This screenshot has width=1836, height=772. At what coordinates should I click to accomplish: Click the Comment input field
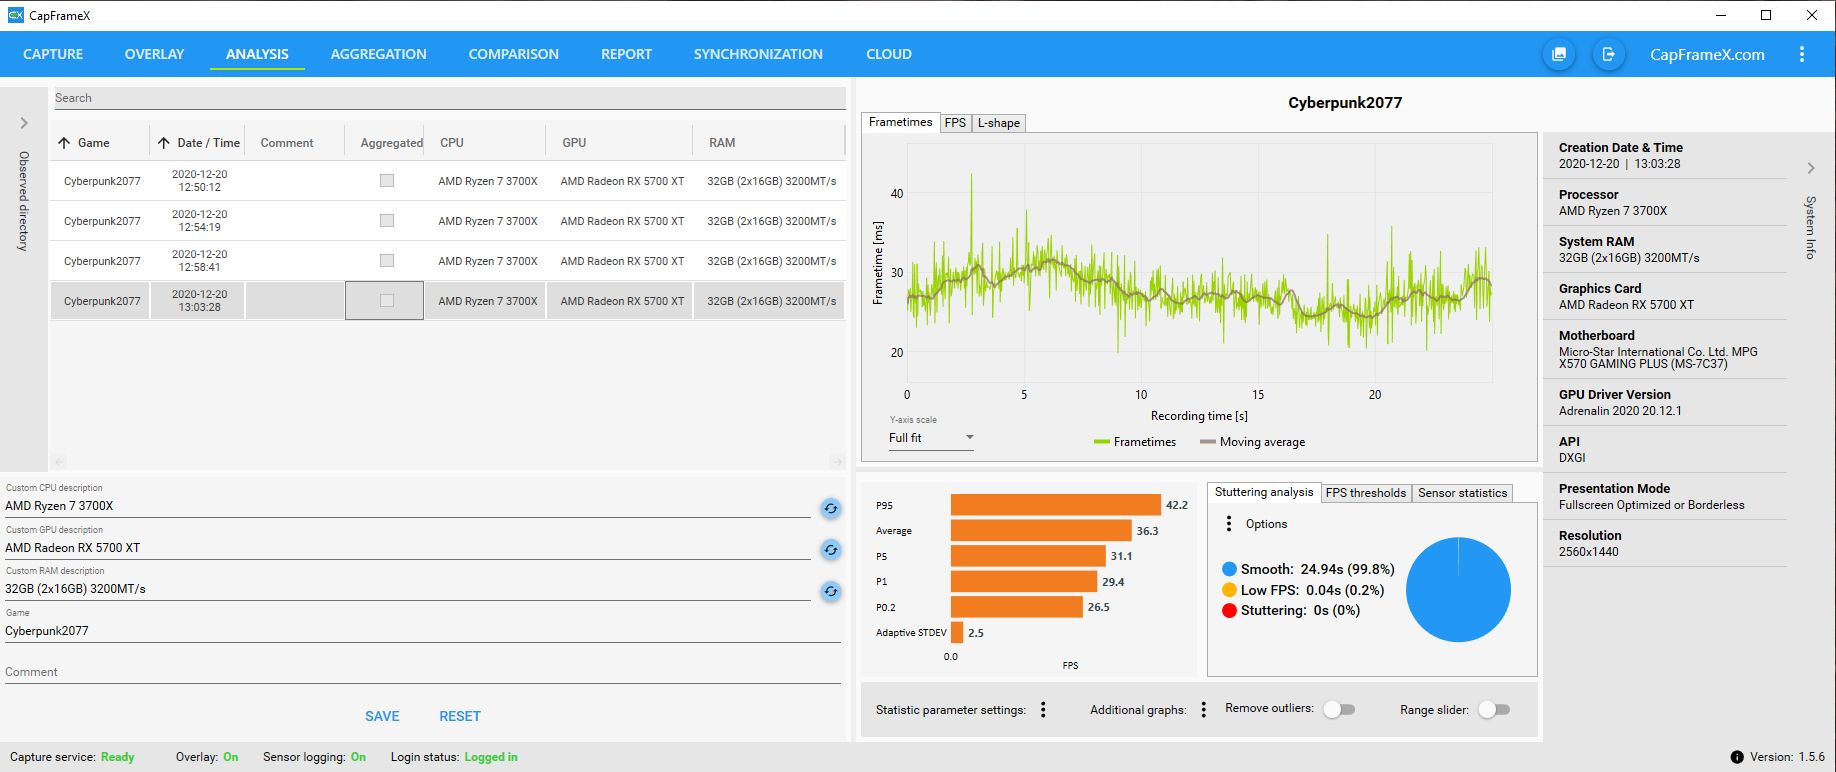tap(422, 672)
